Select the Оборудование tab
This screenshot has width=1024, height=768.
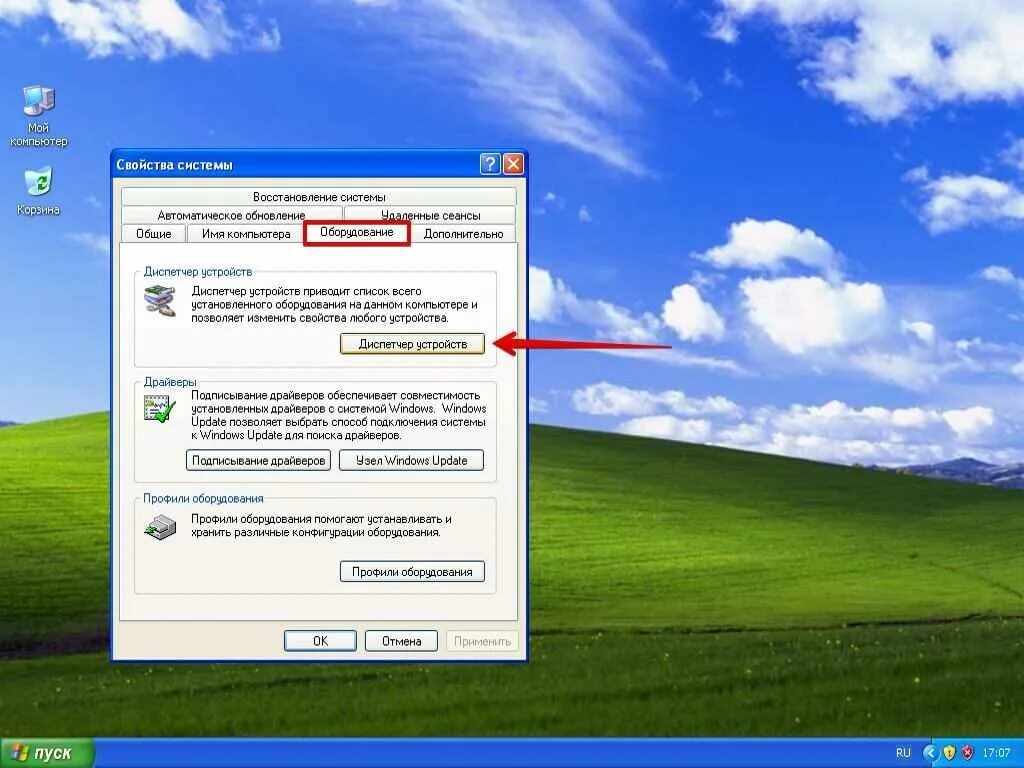point(357,232)
